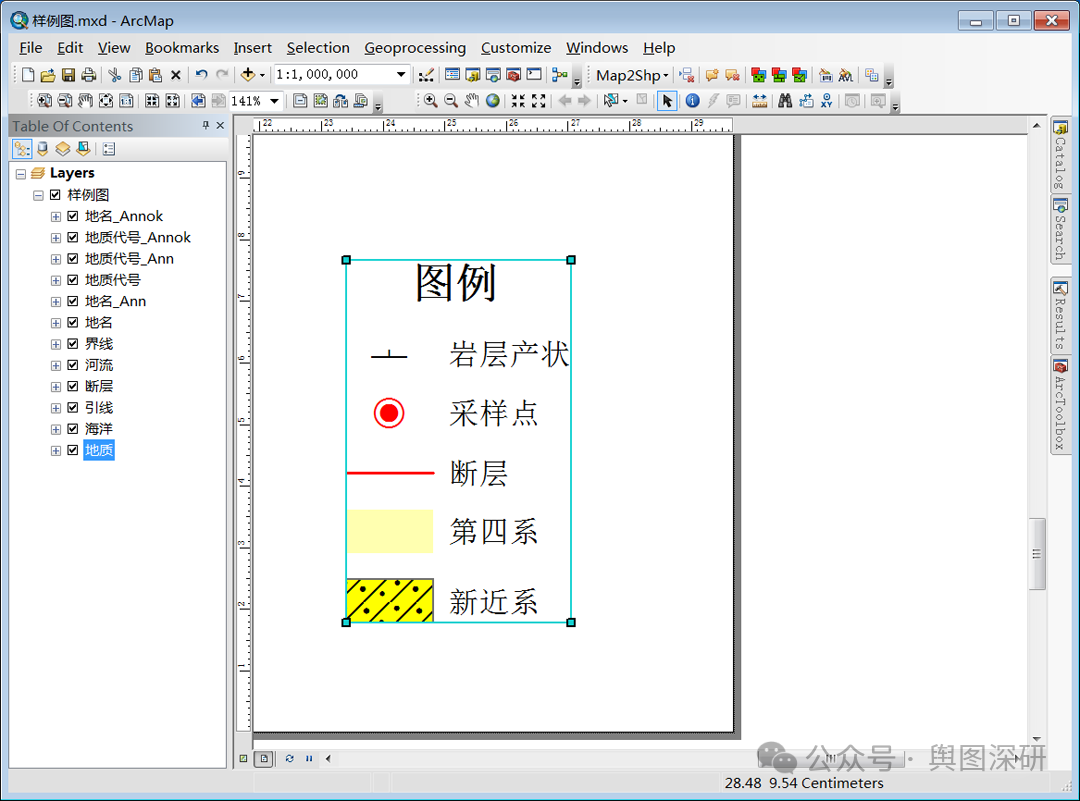Uncheck the 断层 layer checkbox

pos(72,386)
